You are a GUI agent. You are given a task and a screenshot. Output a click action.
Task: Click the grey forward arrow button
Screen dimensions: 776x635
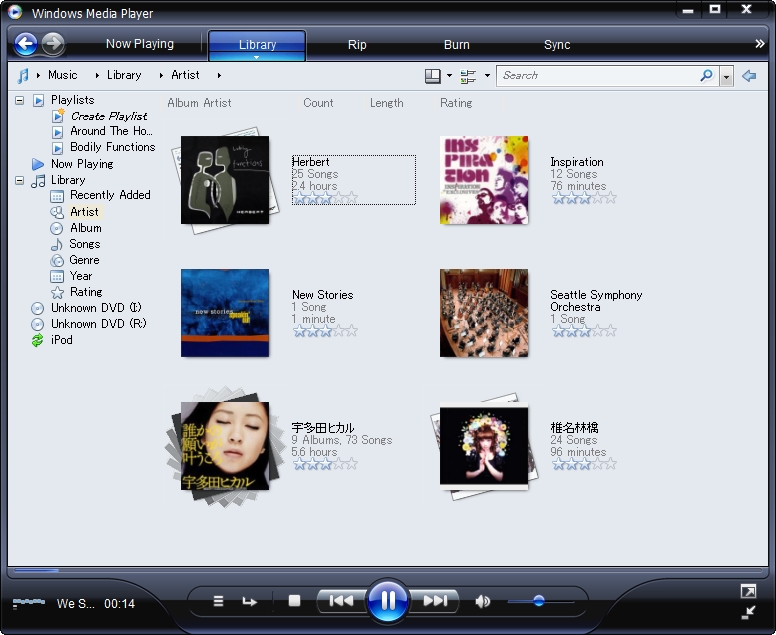click(x=53, y=44)
